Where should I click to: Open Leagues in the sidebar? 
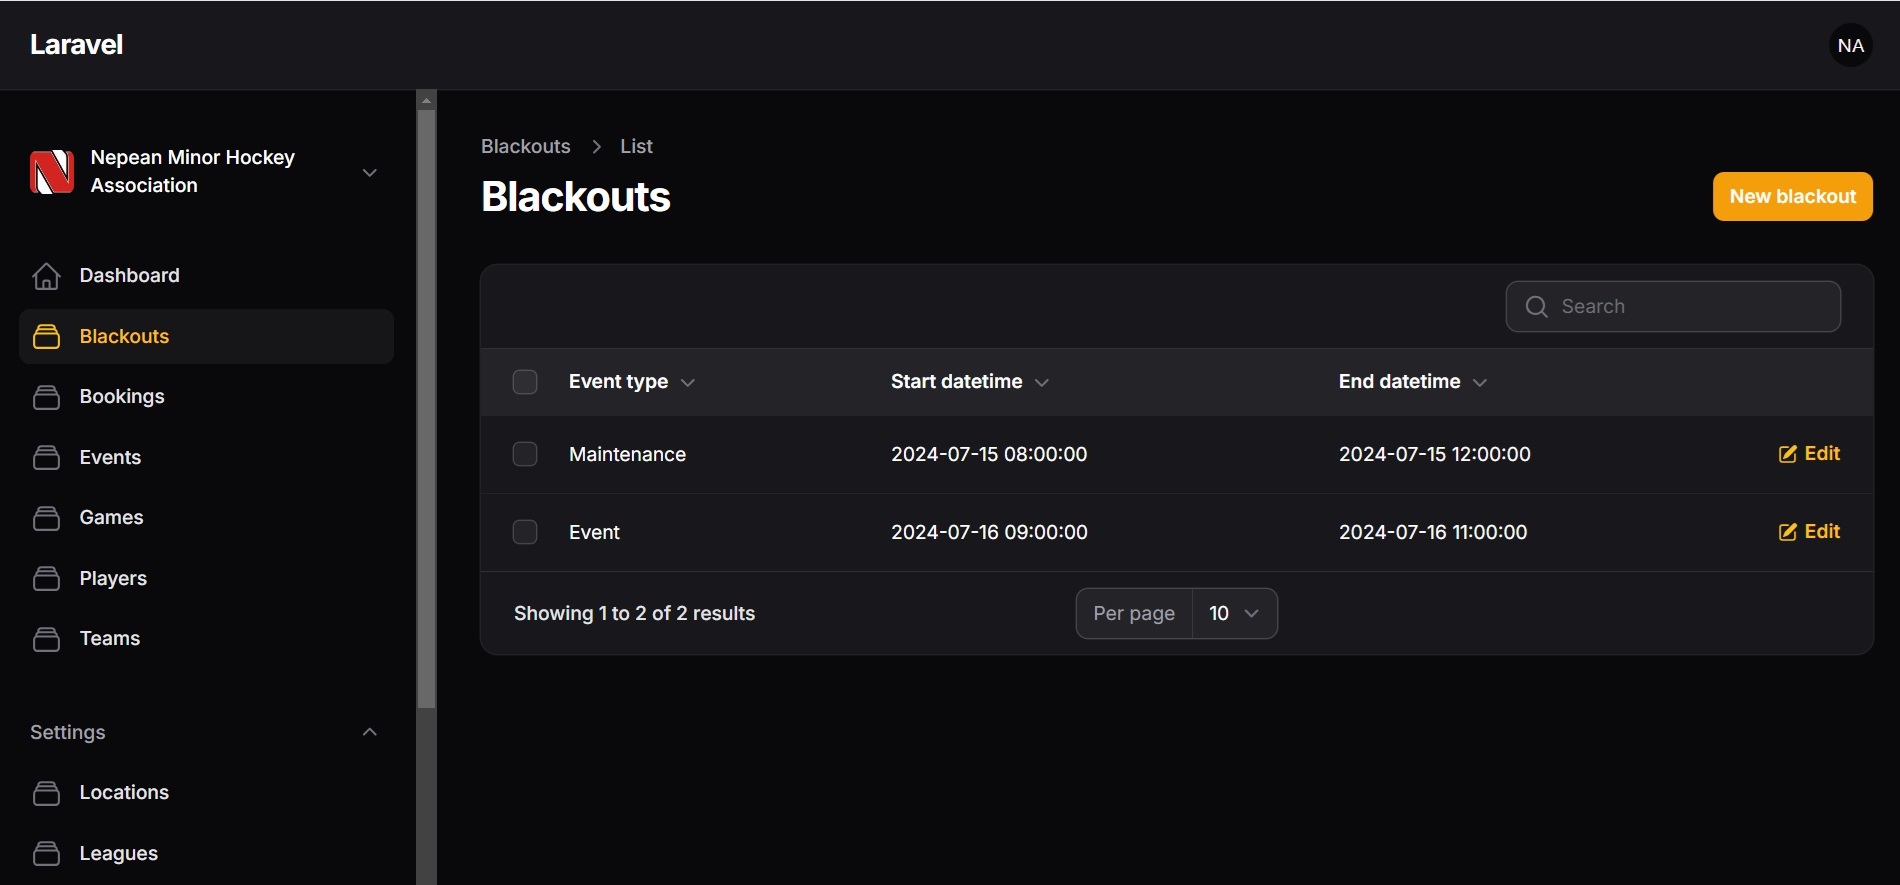click(118, 853)
